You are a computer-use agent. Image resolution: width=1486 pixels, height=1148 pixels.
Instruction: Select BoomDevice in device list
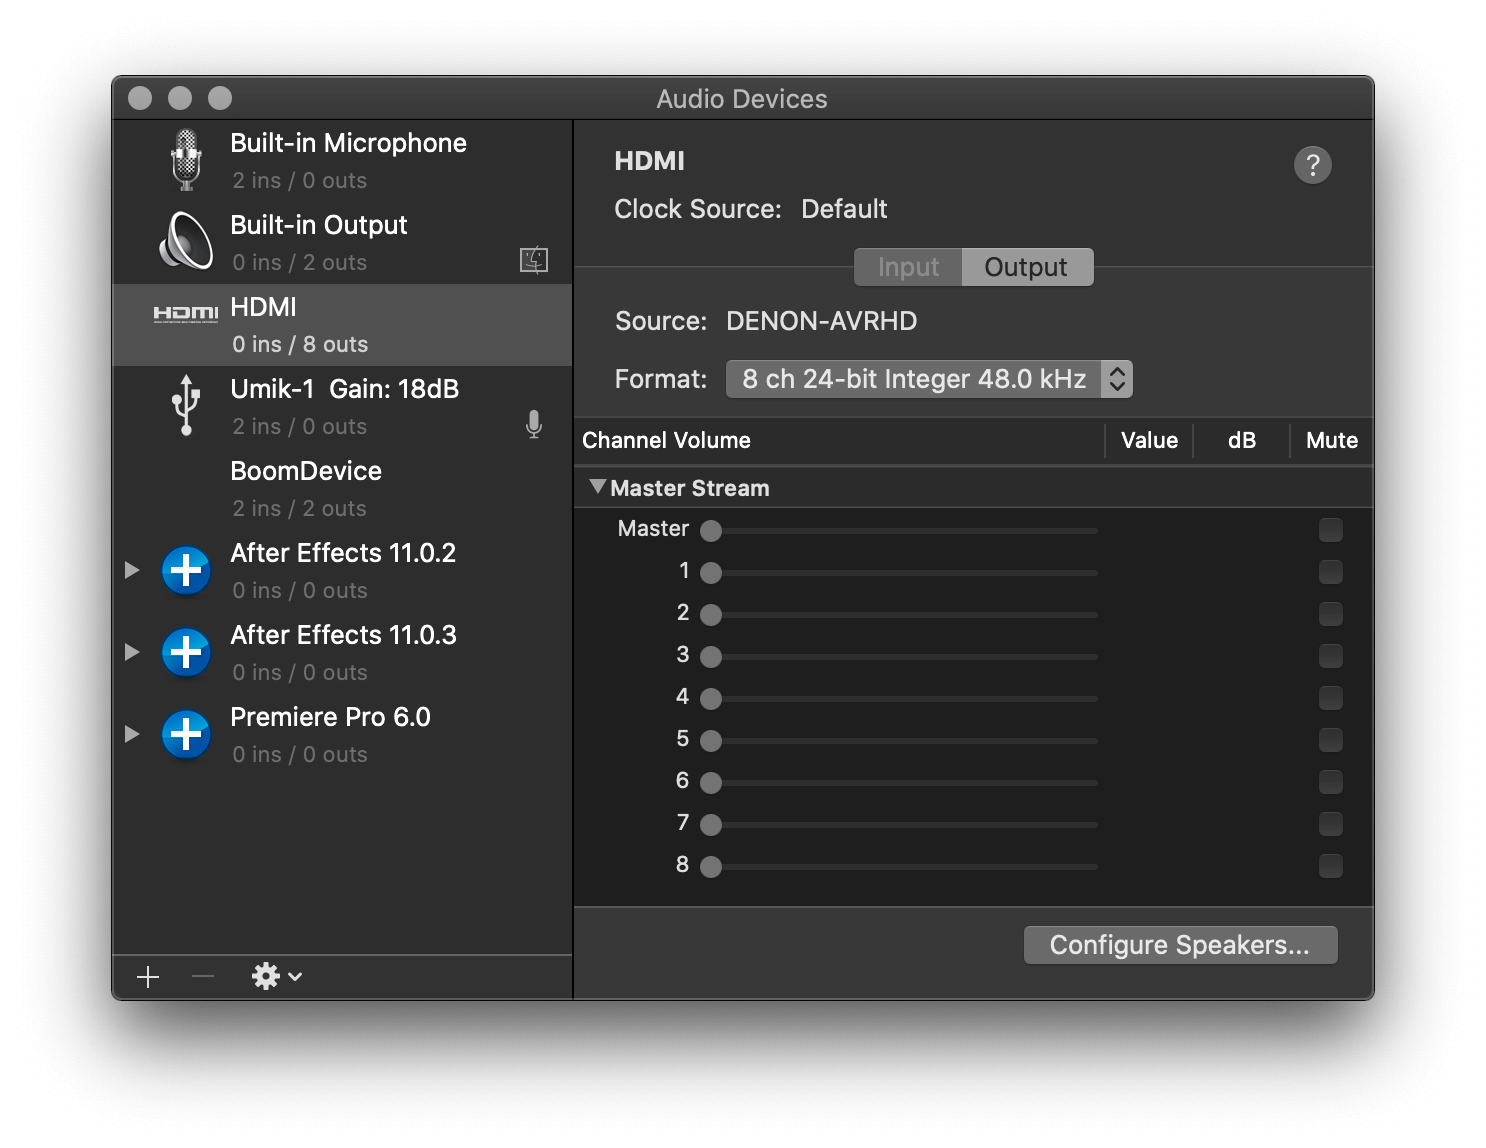(x=343, y=489)
